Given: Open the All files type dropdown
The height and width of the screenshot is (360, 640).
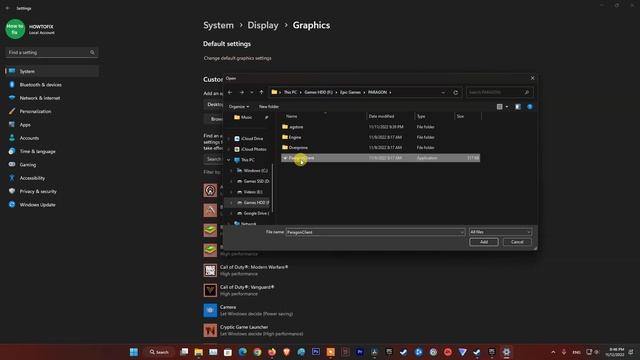Looking at the screenshot, I should coord(500,232).
